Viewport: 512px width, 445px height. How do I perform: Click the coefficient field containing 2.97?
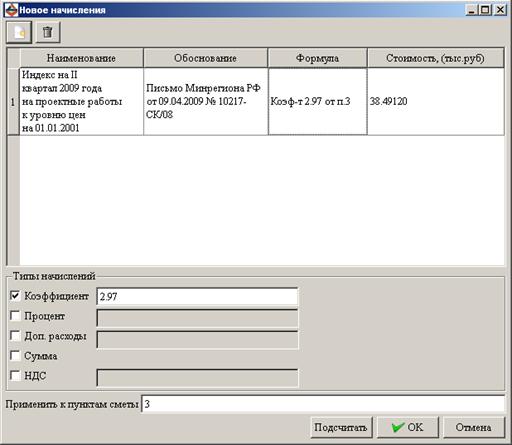click(x=197, y=297)
